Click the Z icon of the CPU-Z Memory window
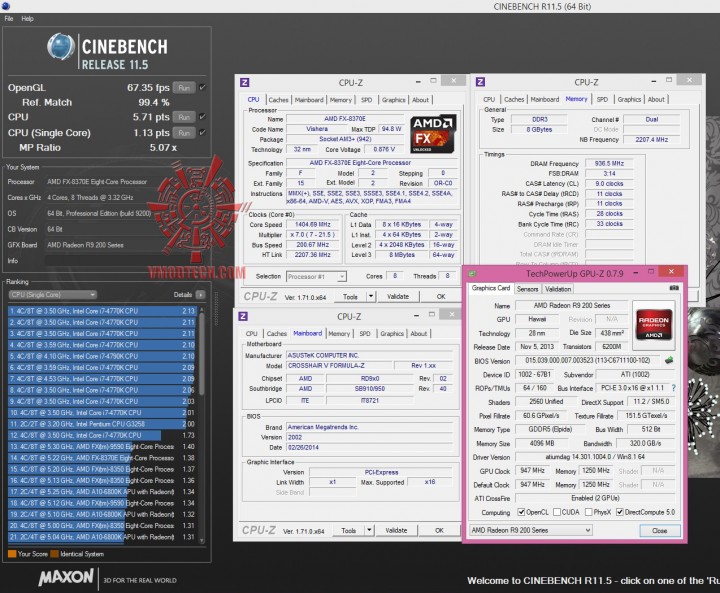 click(480, 82)
